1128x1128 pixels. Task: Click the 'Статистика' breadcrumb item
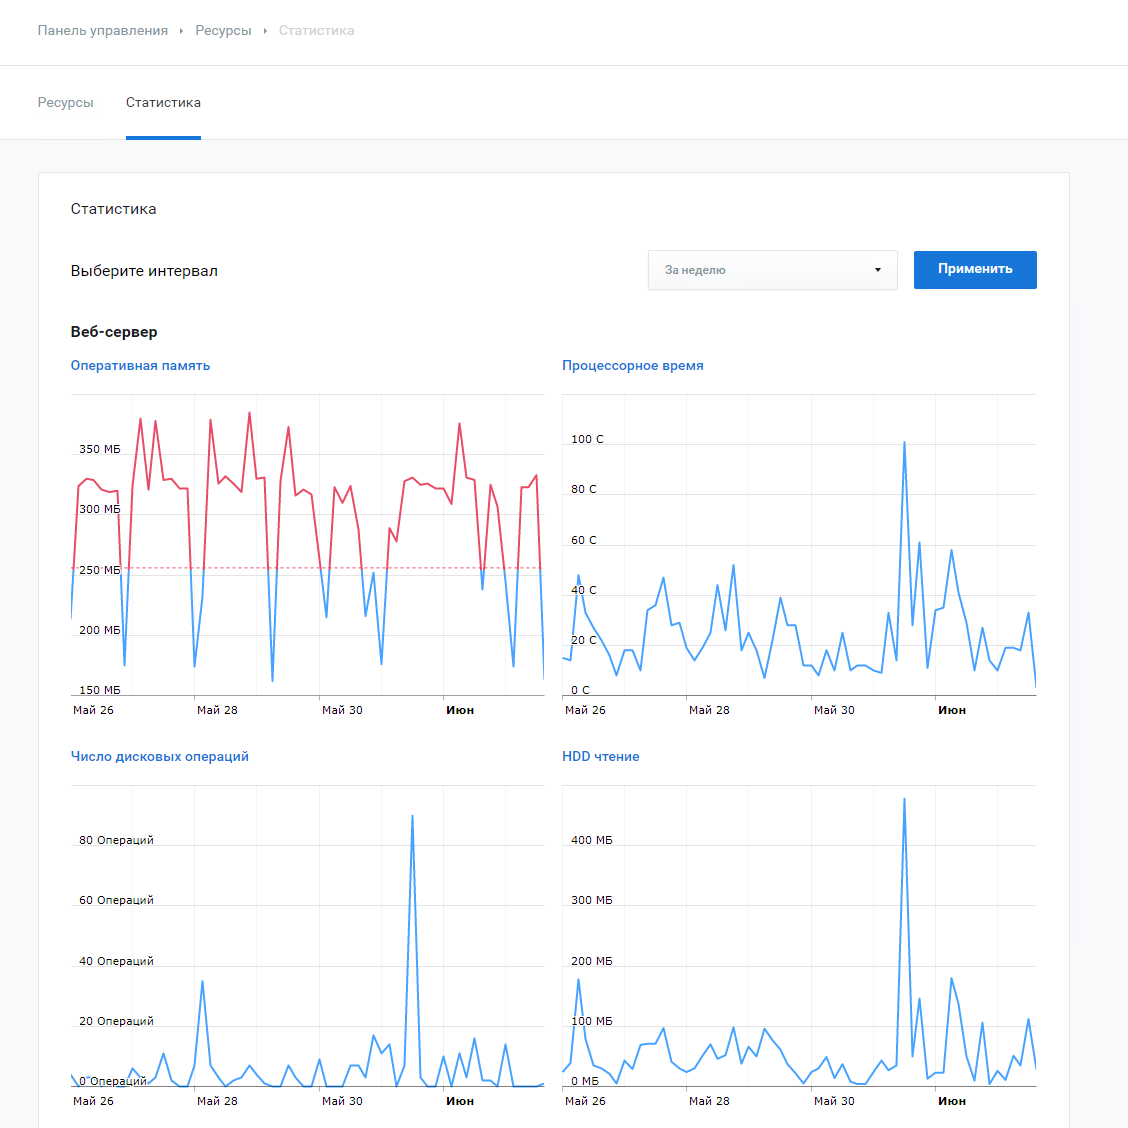[x=317, y=30]
